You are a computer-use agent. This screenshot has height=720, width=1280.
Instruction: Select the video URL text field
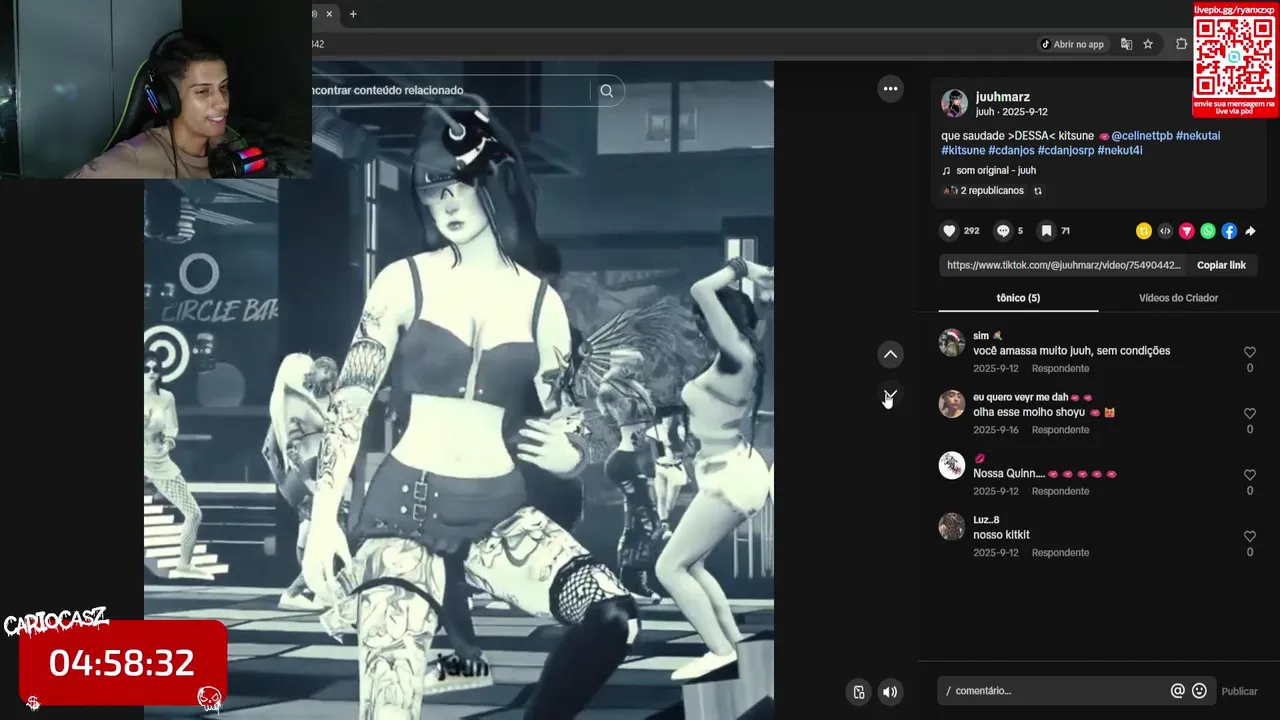point(1064,265)
